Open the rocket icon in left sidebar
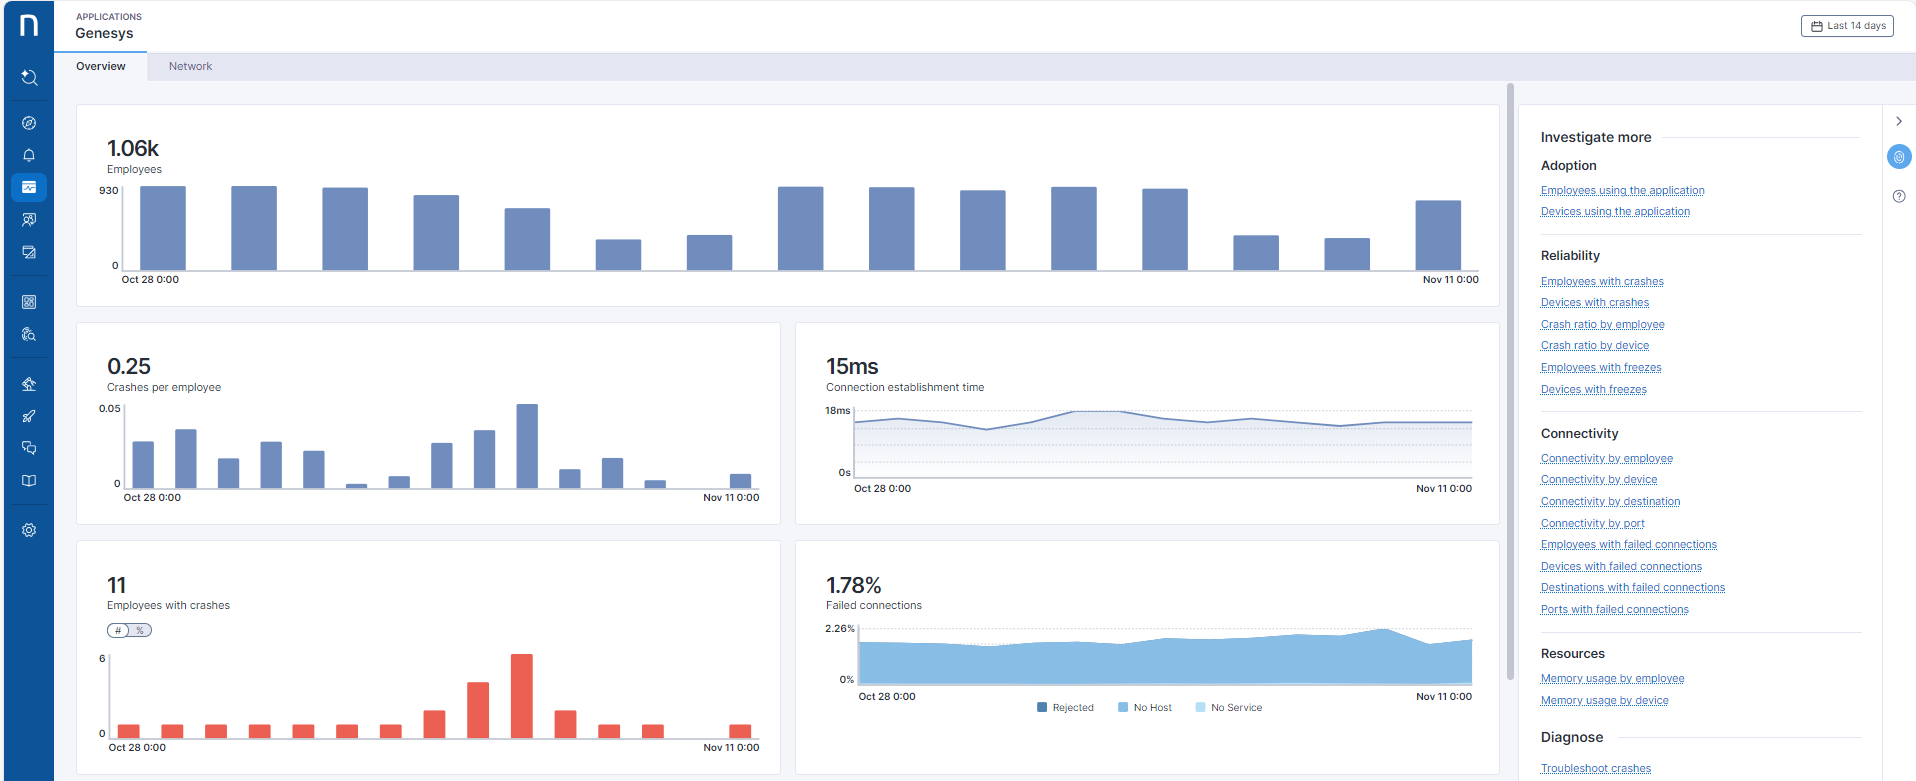Image resolution: width=1916 pixels, height=781 pixels. point(29,416)
